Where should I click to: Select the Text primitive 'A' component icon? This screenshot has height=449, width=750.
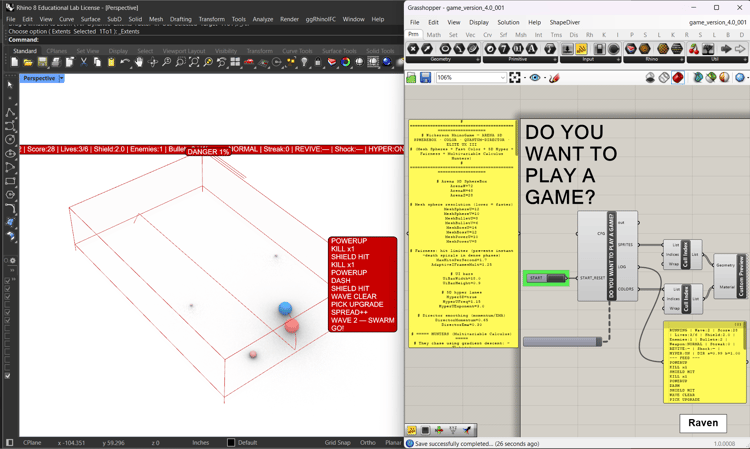click(x=531, y=49)
